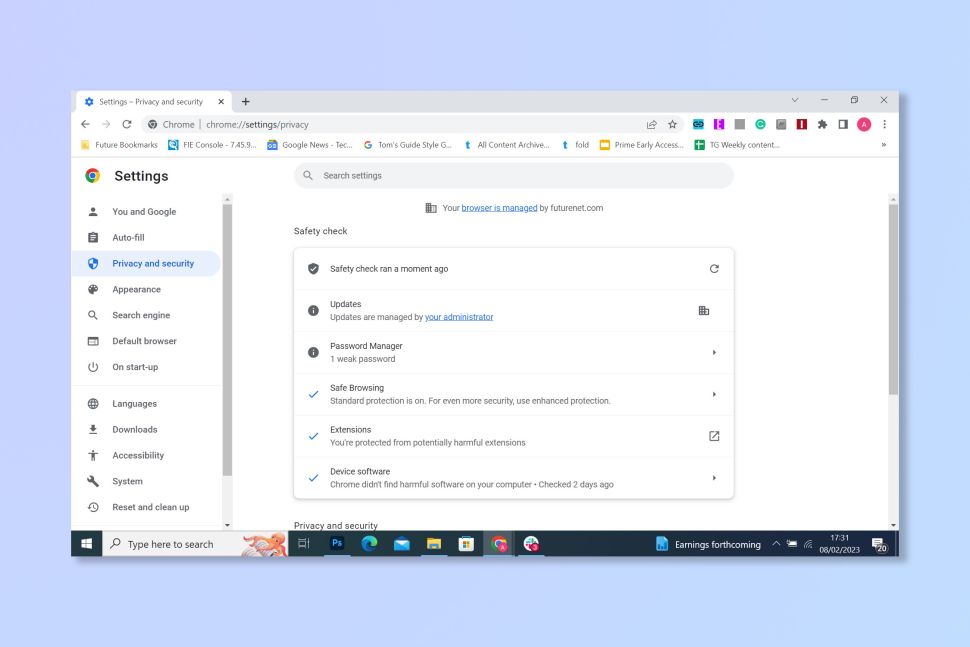
Task: Click the sidebar scrollbar down arrow
Action: (227, 525)
